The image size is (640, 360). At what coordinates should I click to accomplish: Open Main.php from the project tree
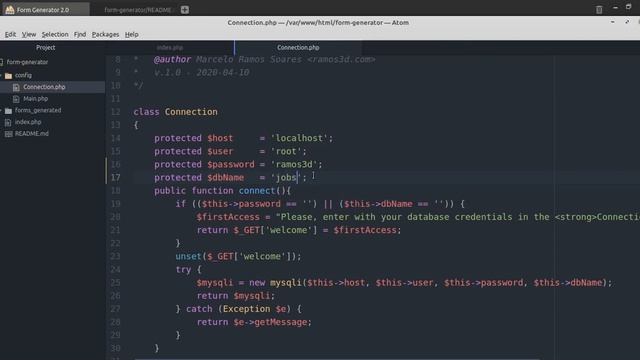click(x=36, y=99)
